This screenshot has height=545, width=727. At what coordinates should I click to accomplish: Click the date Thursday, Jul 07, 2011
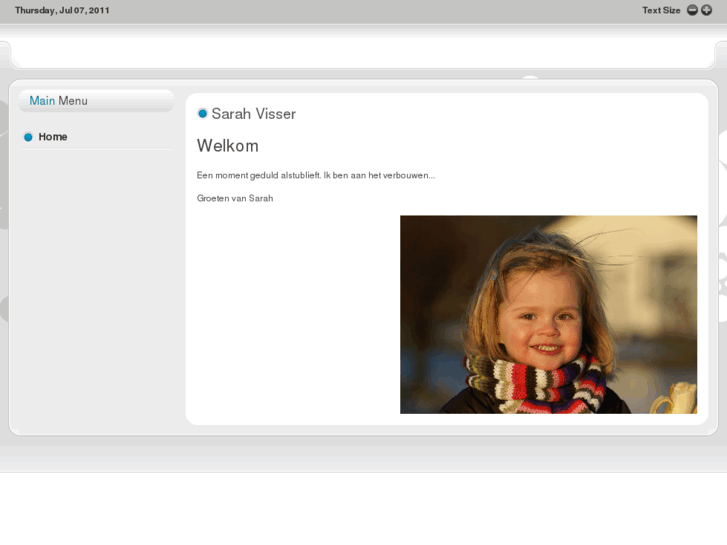[62, 10]
